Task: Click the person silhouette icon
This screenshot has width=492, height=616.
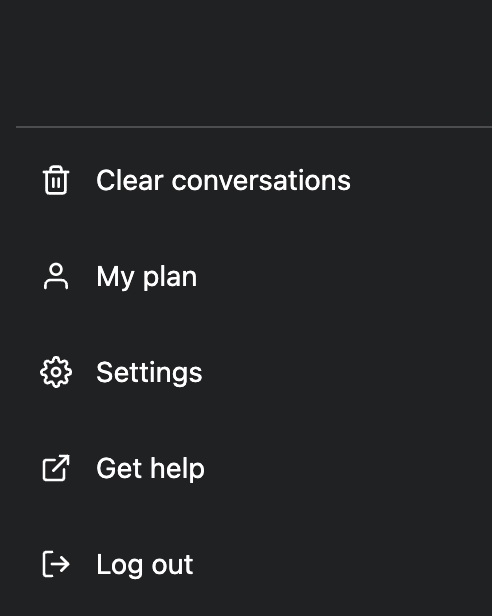Action: click(x=56, y=277)
